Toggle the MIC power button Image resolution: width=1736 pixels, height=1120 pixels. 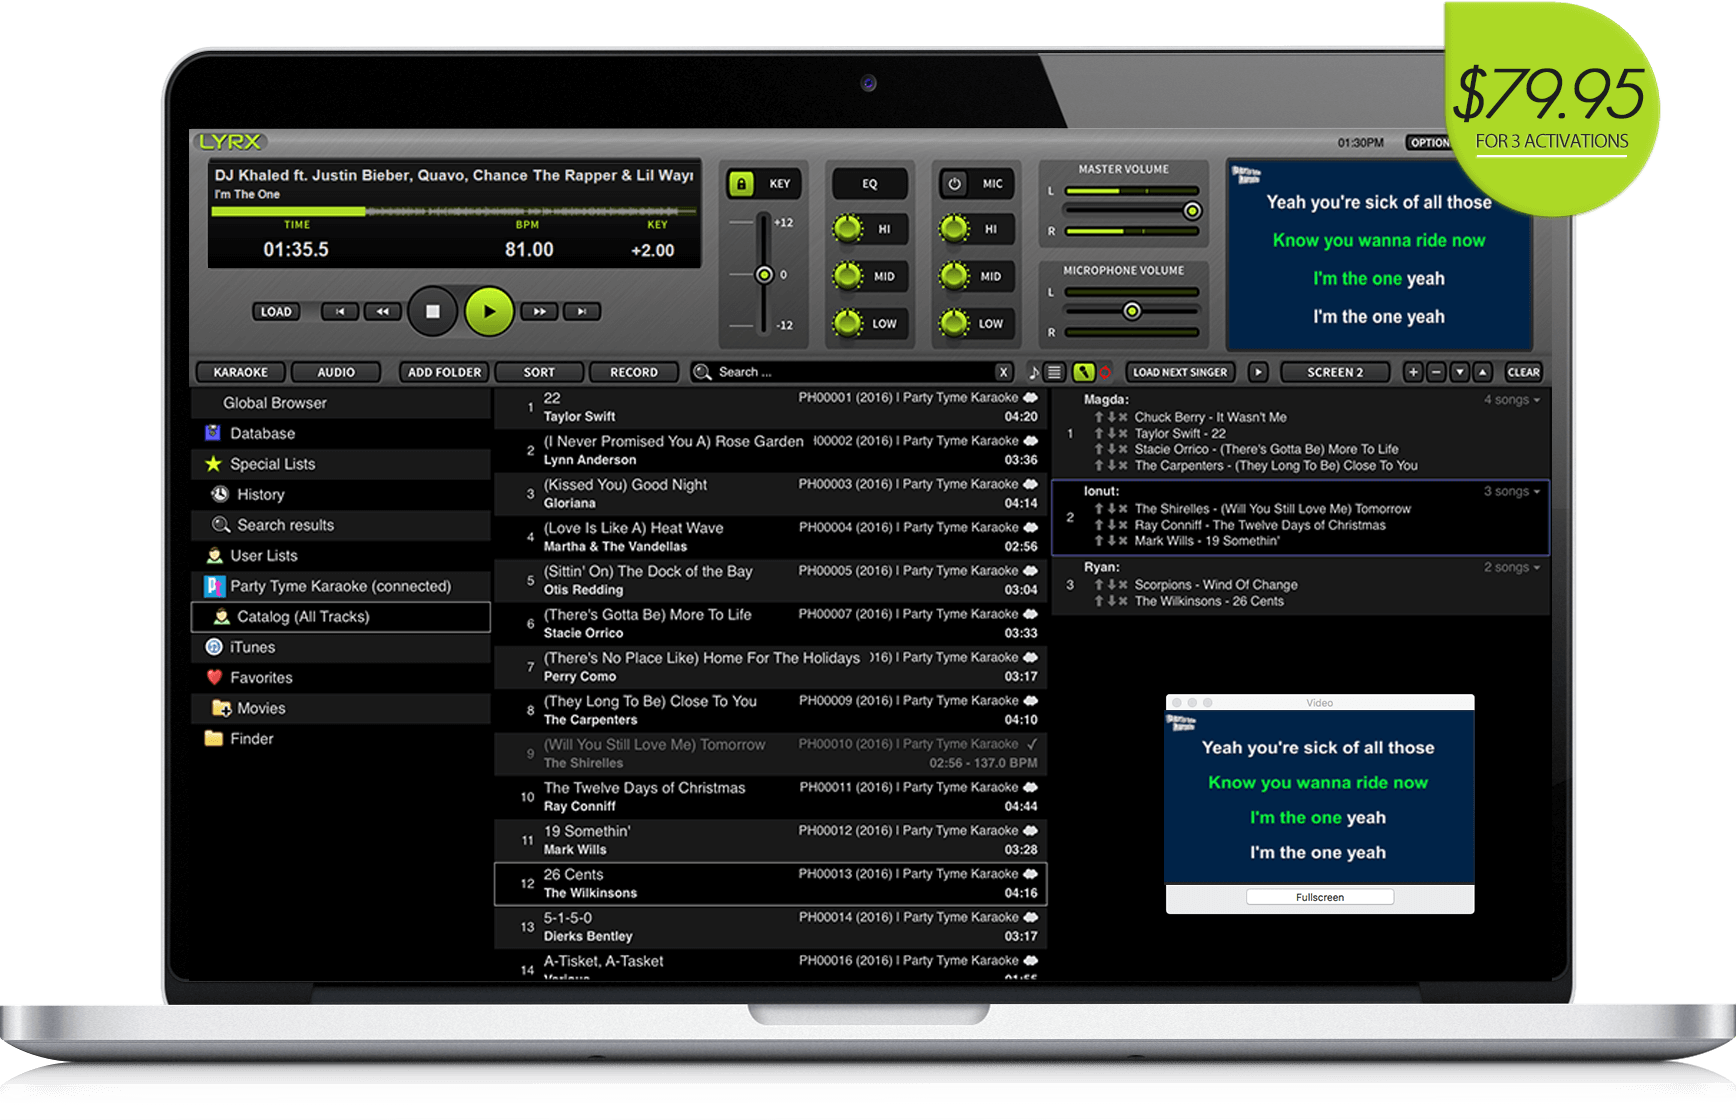point(954,184)
